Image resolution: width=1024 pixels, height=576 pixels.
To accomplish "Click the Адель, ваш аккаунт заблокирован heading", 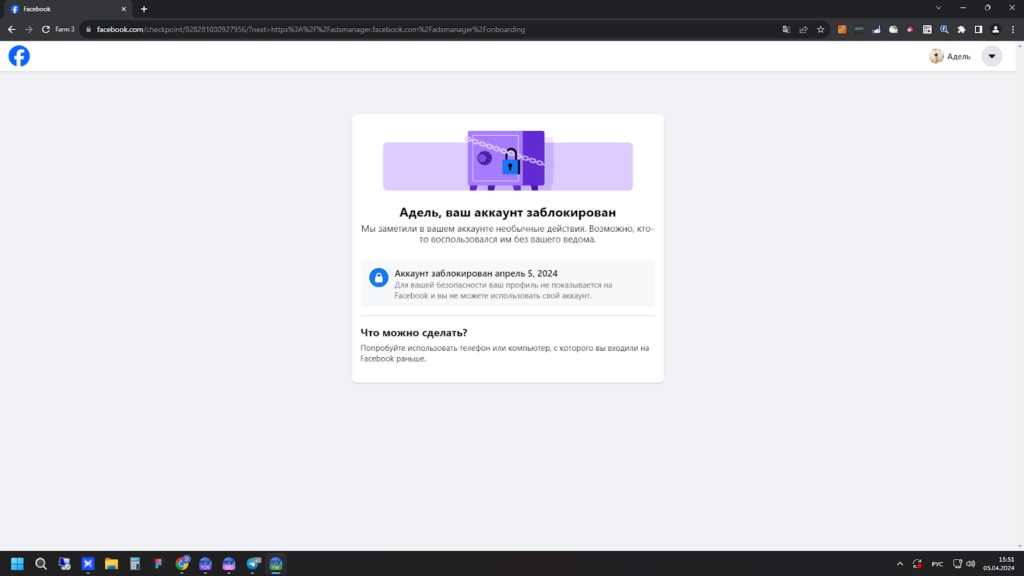I will (507, 212).
